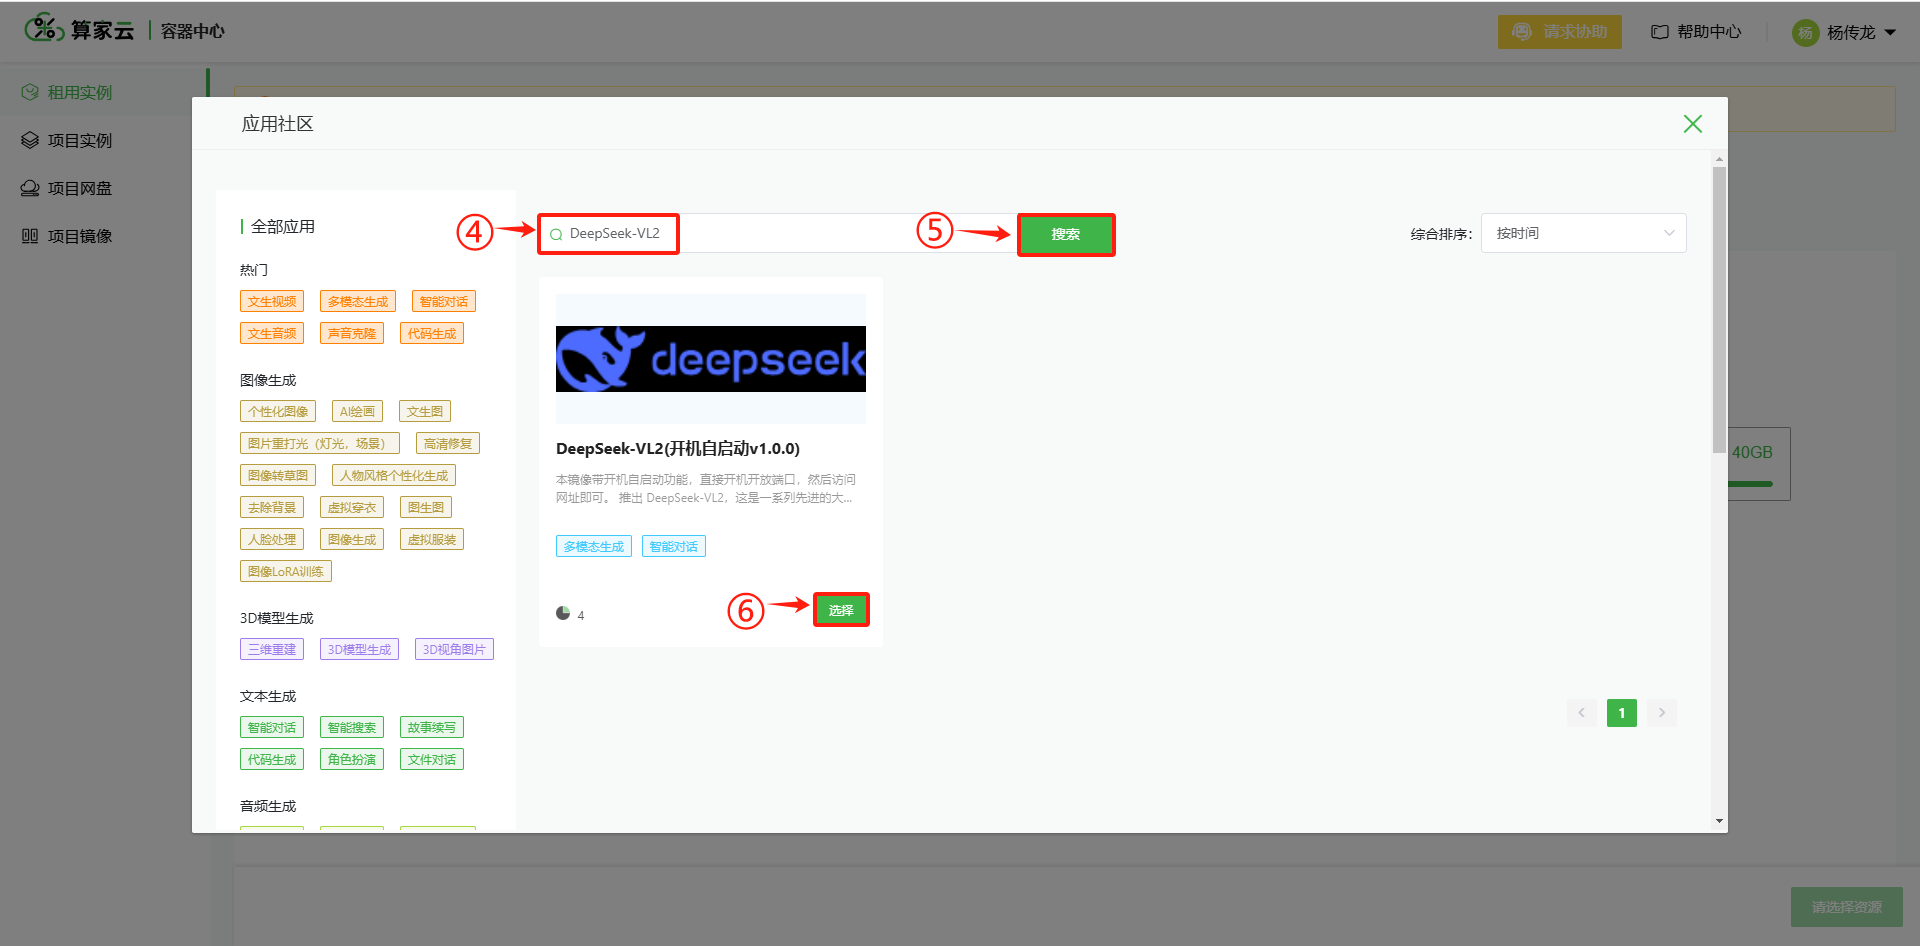
Task: Open the 帮助中心 link
Action: point(1696,32)
